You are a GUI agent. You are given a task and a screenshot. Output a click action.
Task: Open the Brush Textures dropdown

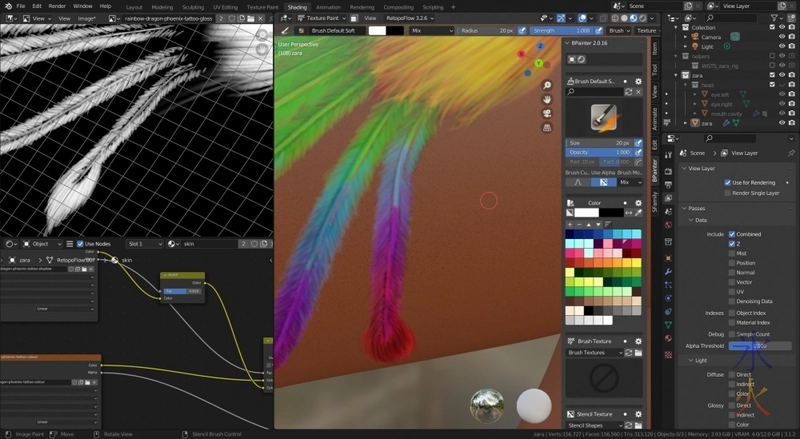point(593,353)
